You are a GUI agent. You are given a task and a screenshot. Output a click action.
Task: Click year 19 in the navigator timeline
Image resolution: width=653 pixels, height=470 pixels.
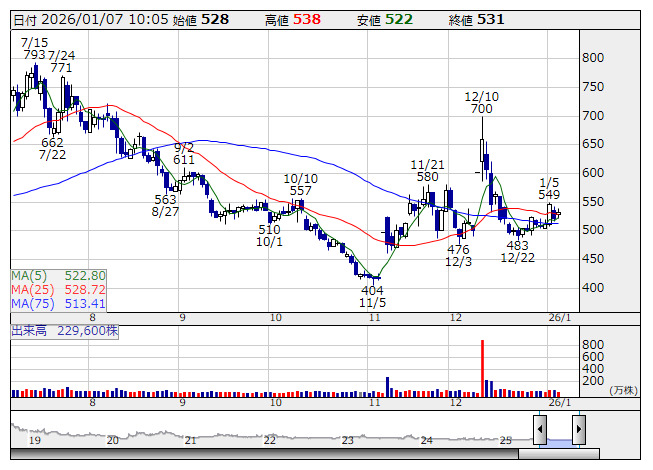34,440
